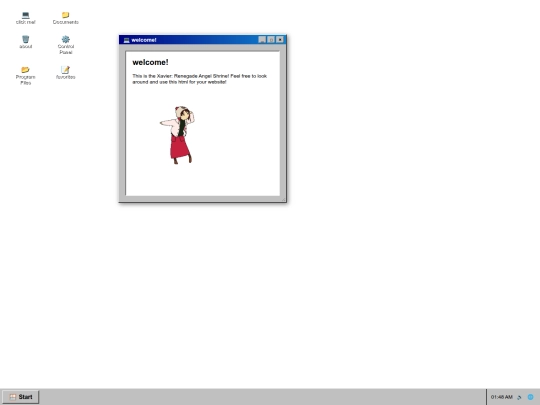The image size is (540, 405).
Task: Minimize the welcome! window
Action: point(262,40)
